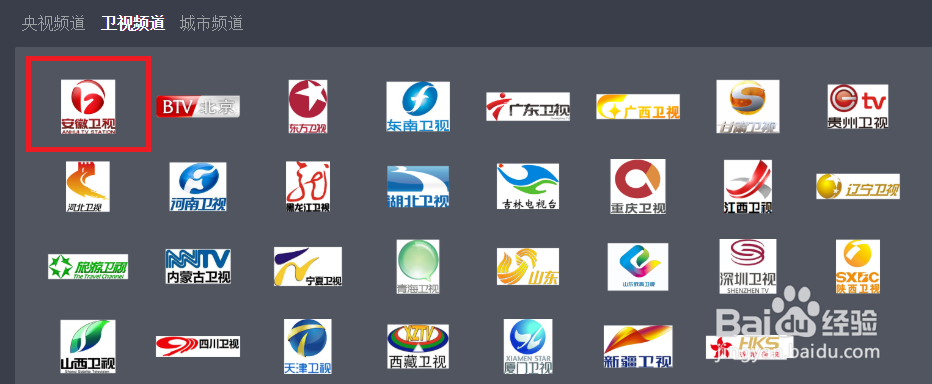Open the 安徽卫视 channel logo
The image size is (932, 384).
[88, 106]
